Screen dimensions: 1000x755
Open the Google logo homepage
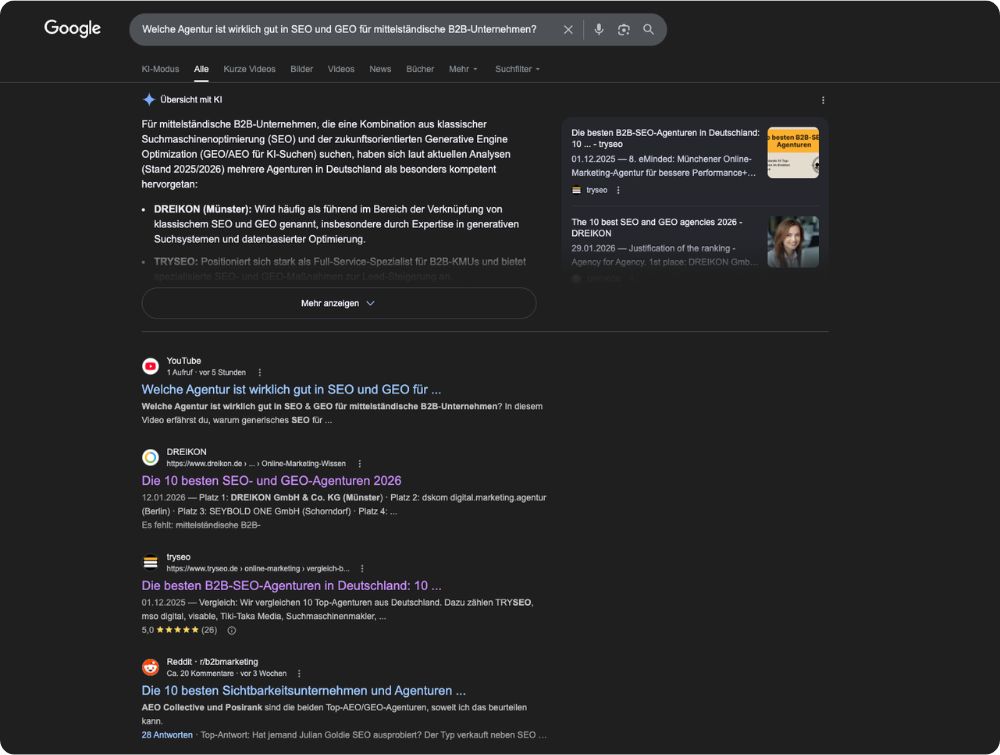[72, 29]
